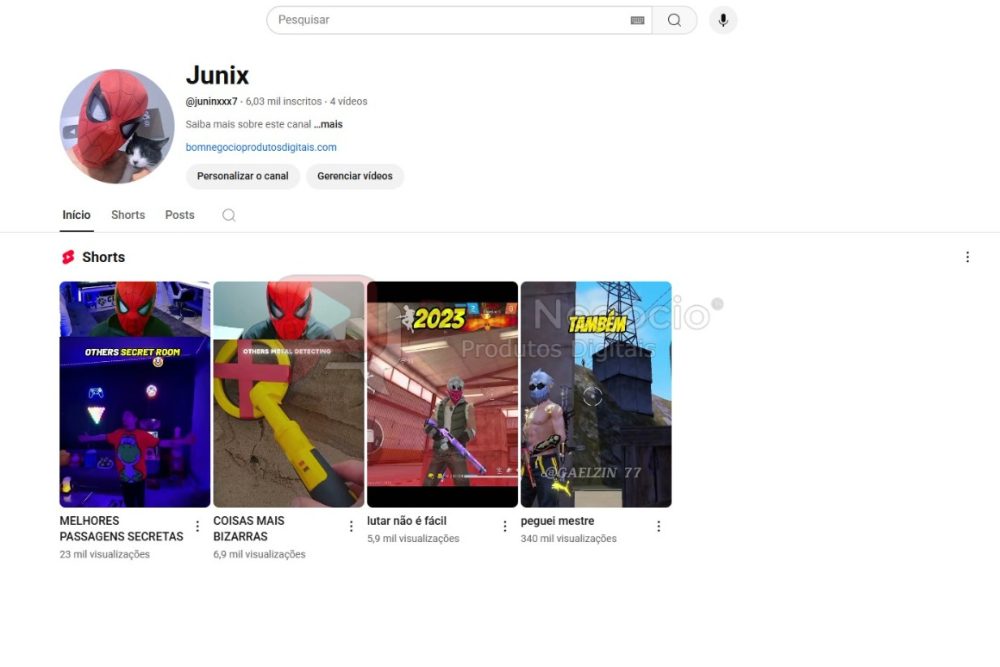
Task: Click the Shorts section heading
Action: click(103, 257)
